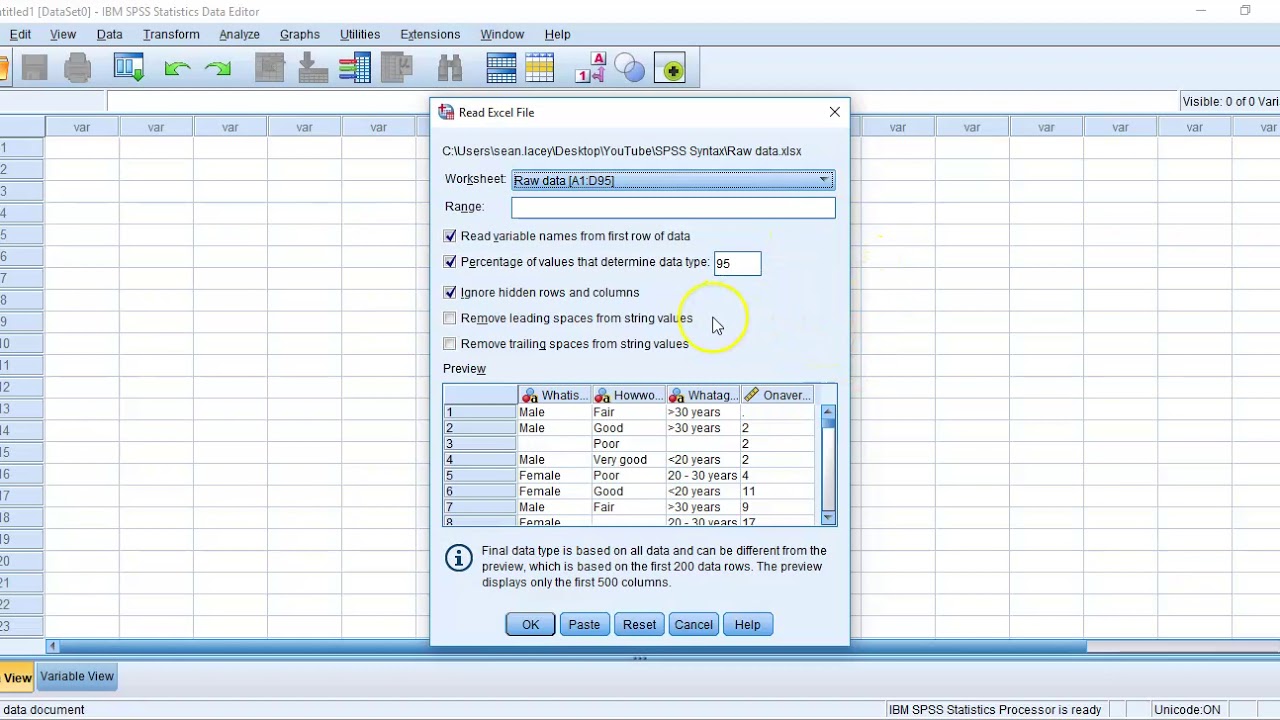
Task: Uncheck Read variable names from first row
Action: coord(450,236)
